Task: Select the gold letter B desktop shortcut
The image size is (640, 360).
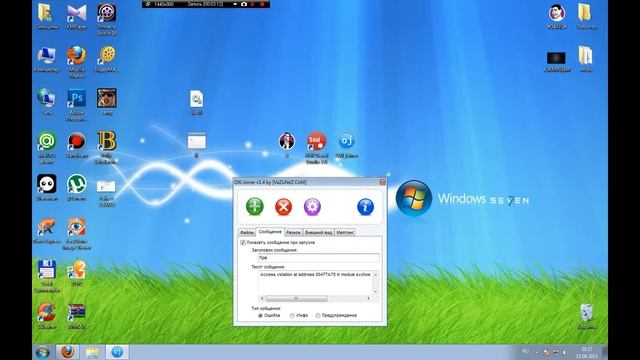Action: click(x=107, y=147)
